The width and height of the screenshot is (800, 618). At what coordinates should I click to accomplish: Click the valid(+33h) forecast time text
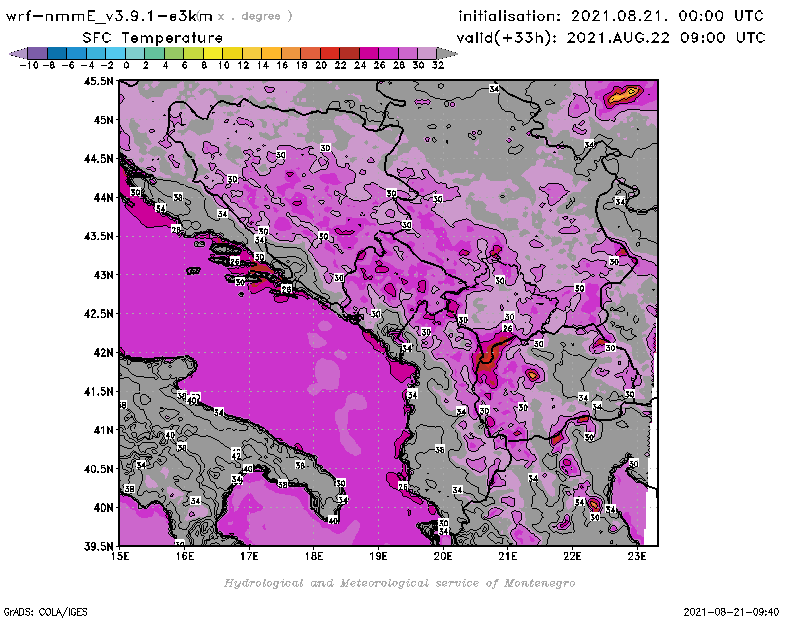(x=611, y=38)
